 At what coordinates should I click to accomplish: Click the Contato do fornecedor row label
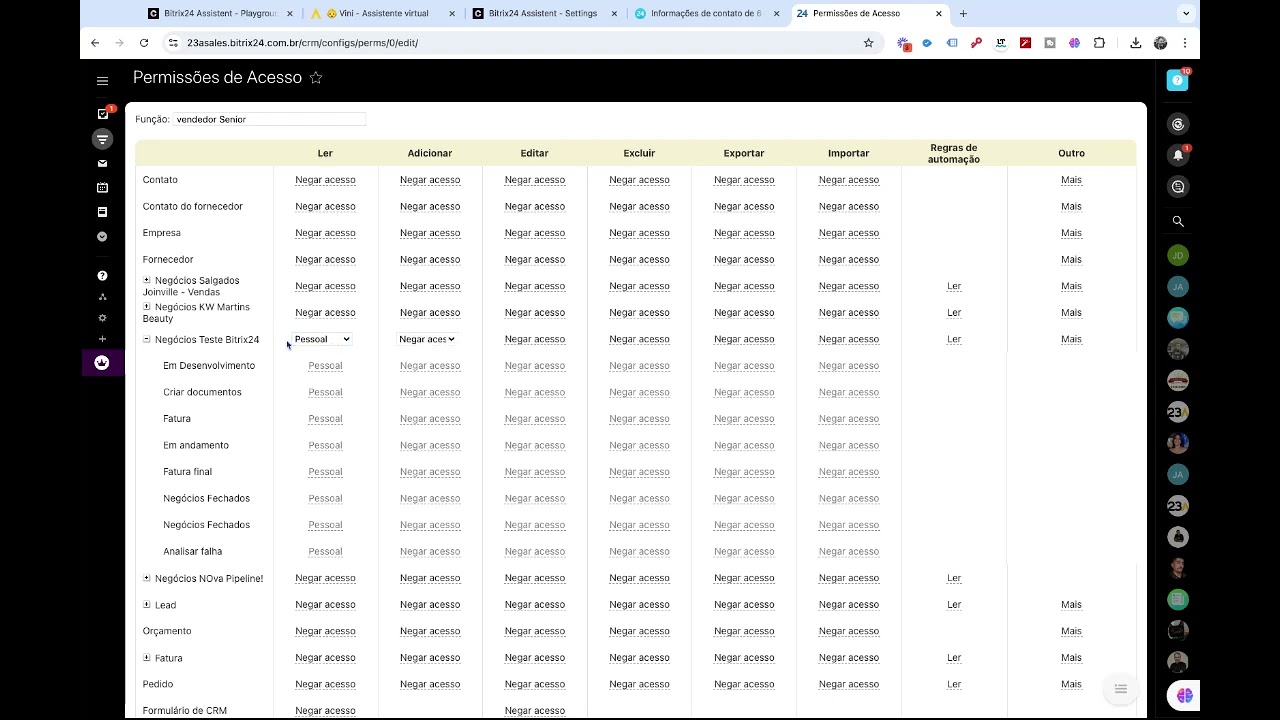(x=193, y=206)
